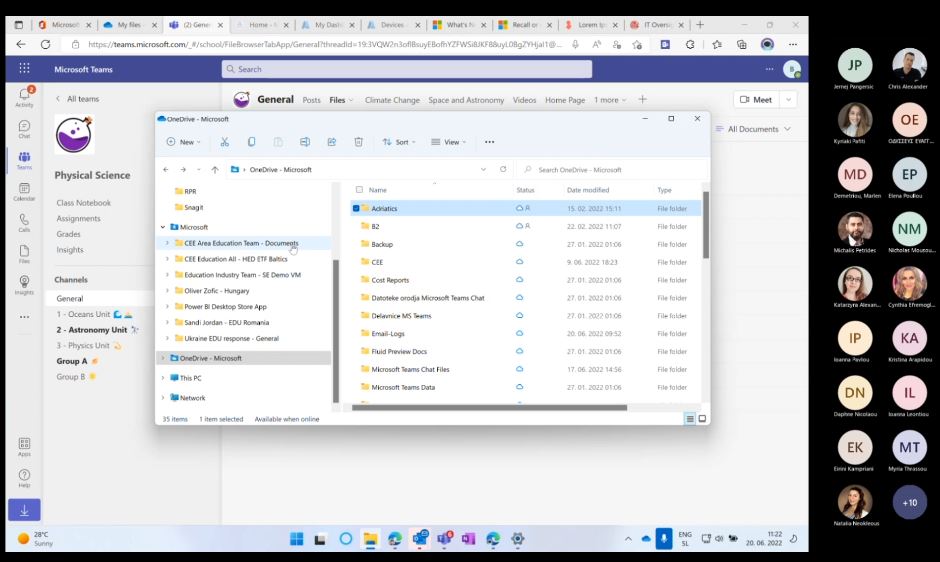Uncheck the checkbox beside Adriatics folder
The height and width of the screenshot is (562, 940).
(355, 208)
